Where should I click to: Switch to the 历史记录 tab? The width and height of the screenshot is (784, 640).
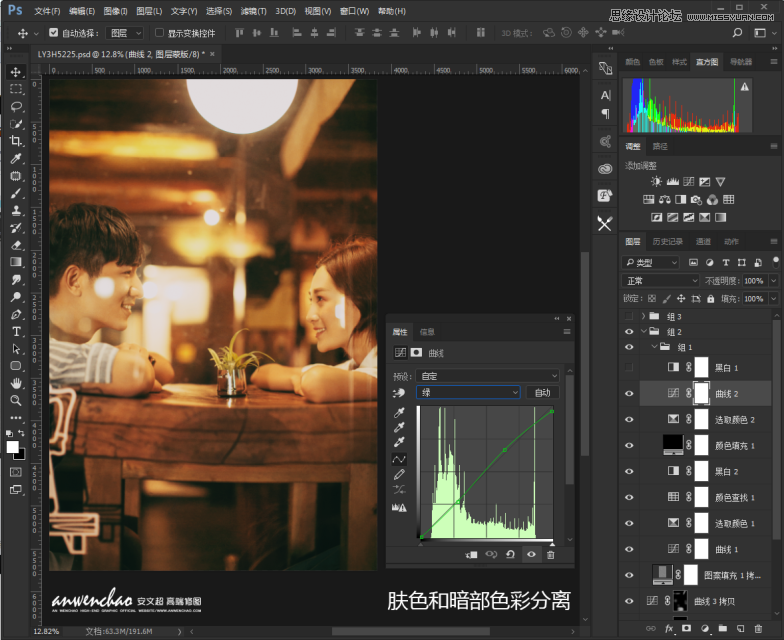point(668,242)
